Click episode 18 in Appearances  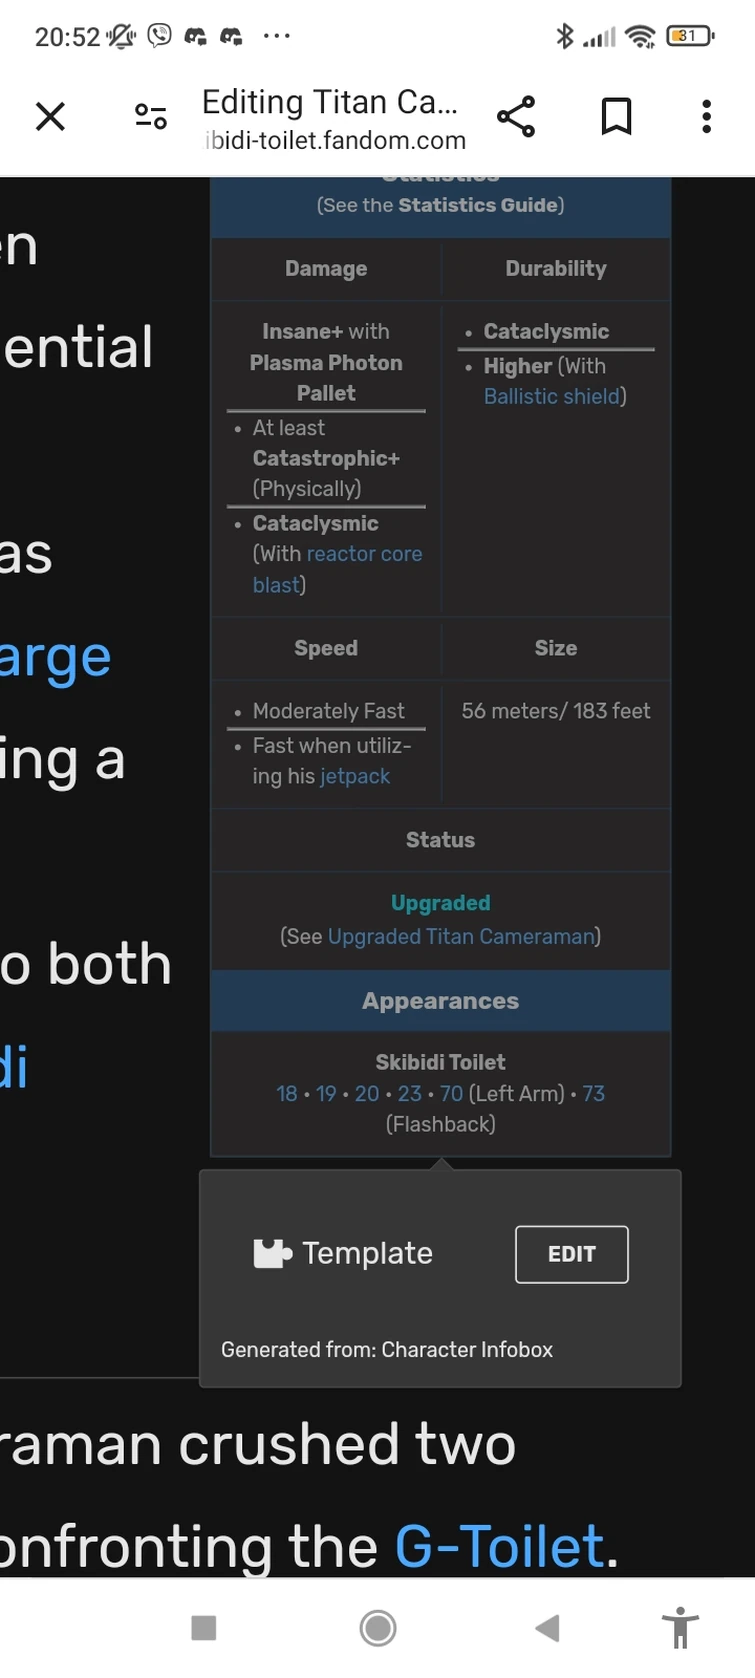[287, 1094]
